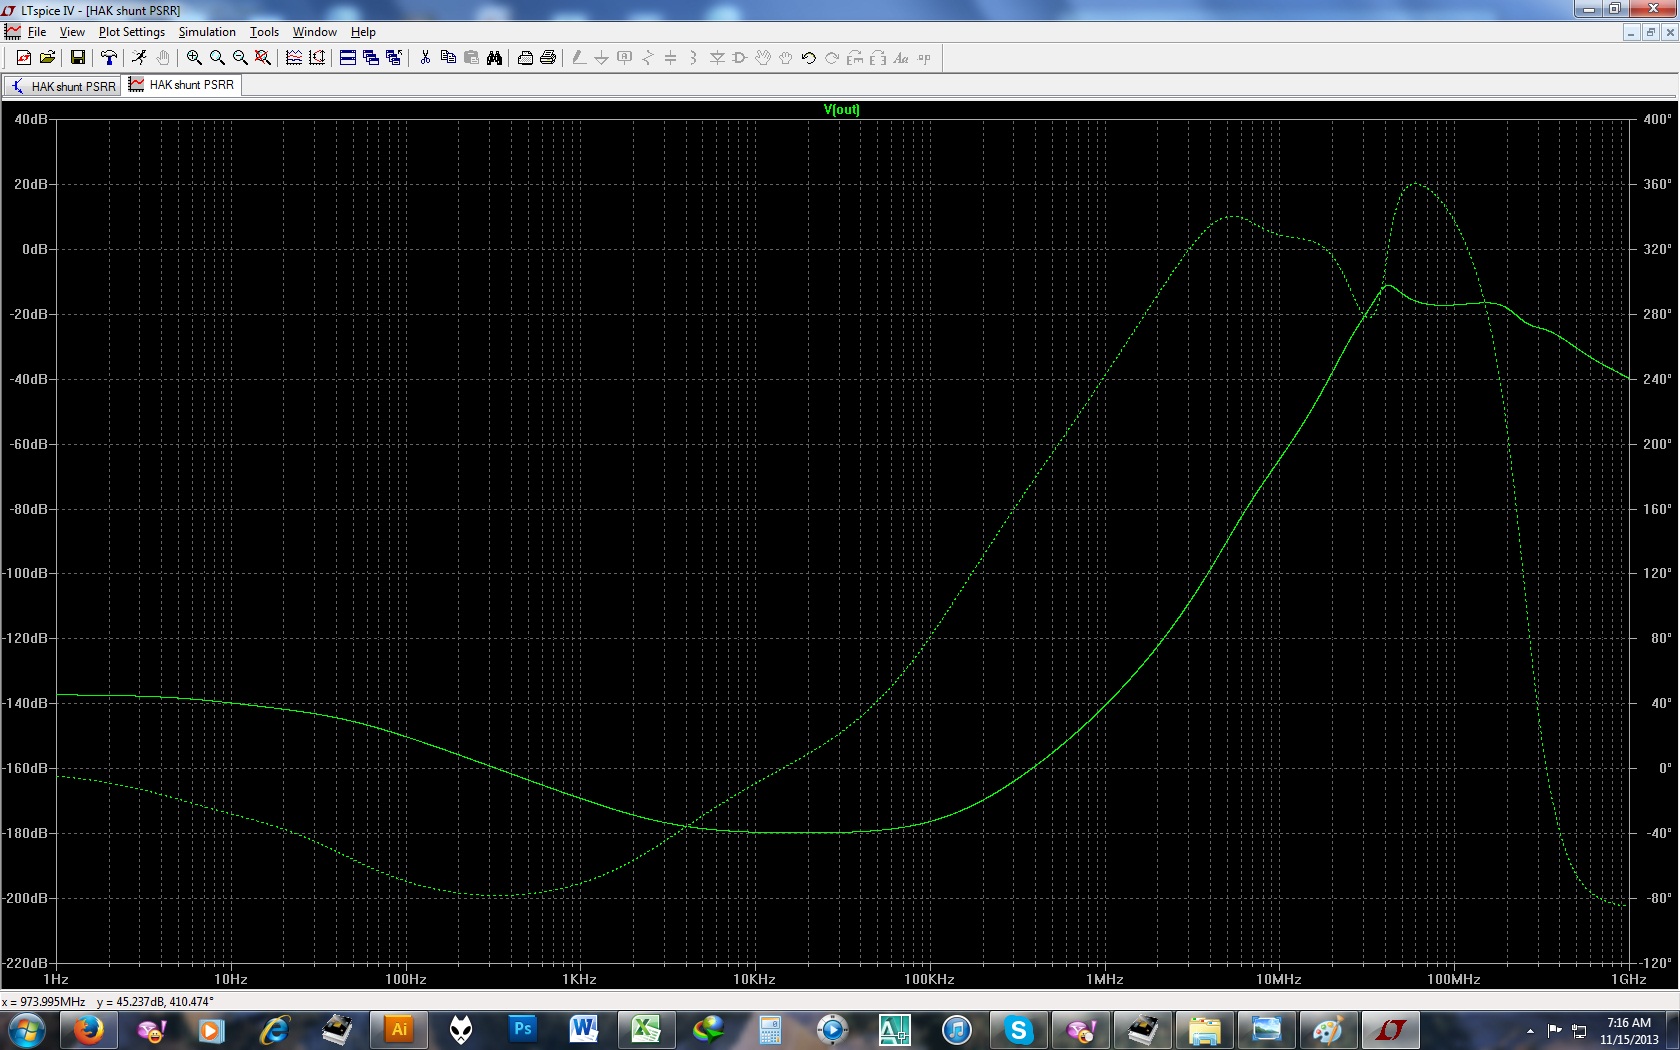The width and height of the screenshot is (1680, 1050).
Task: Open the Window menu
Action: [314, 32]
